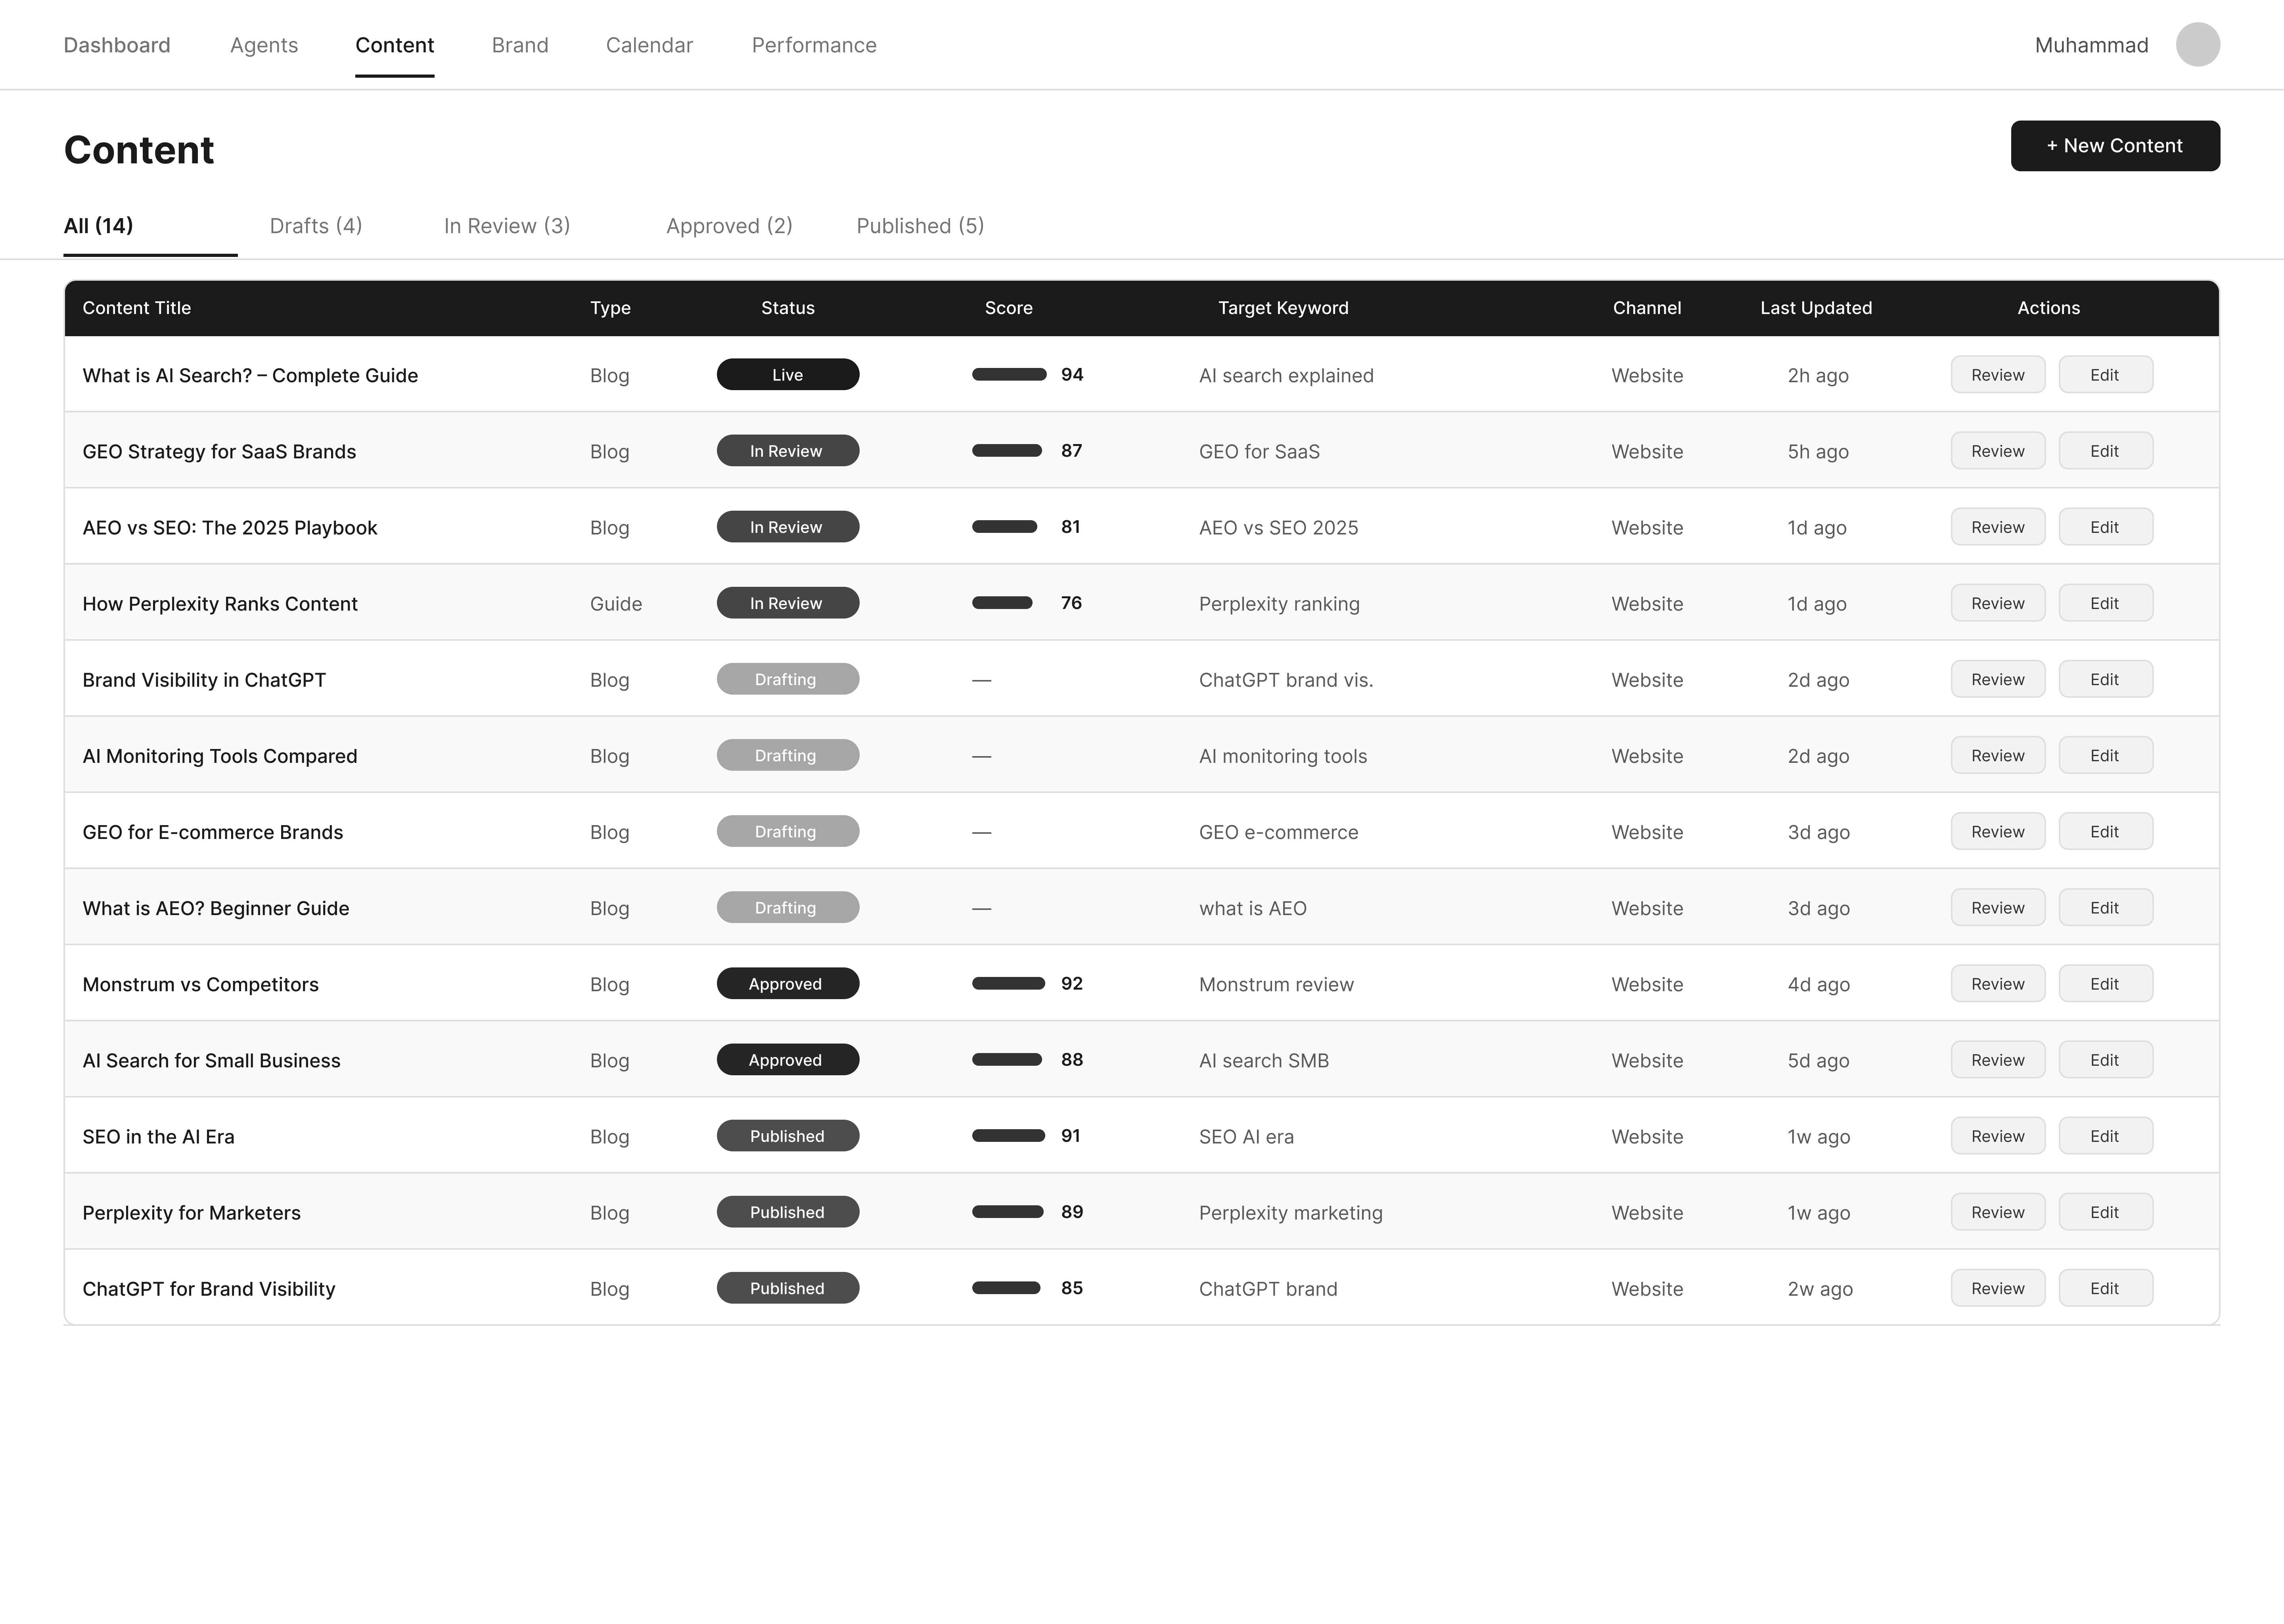Viewport: 2284px width, 1624px height.
Task: Edit 'What is AI Search? – Complete Guide'
Action: [2105, 375]
